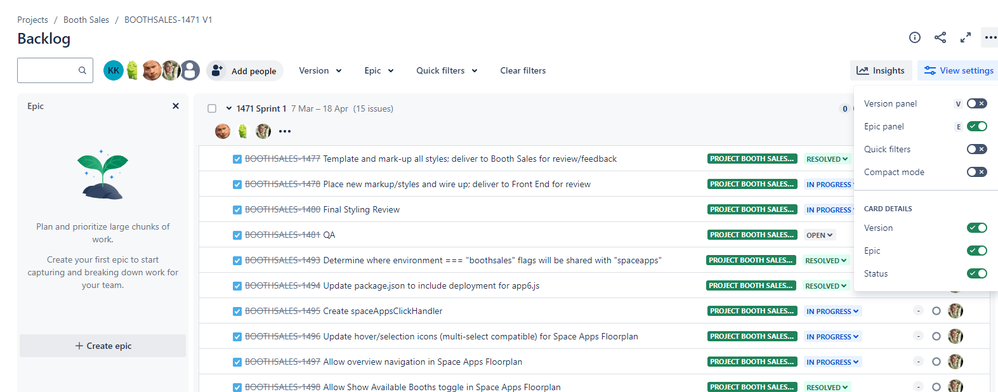Turn off the Epic switch under Card details
The height and width of the screenshot is (392, 998).
[x=977, y=251]
